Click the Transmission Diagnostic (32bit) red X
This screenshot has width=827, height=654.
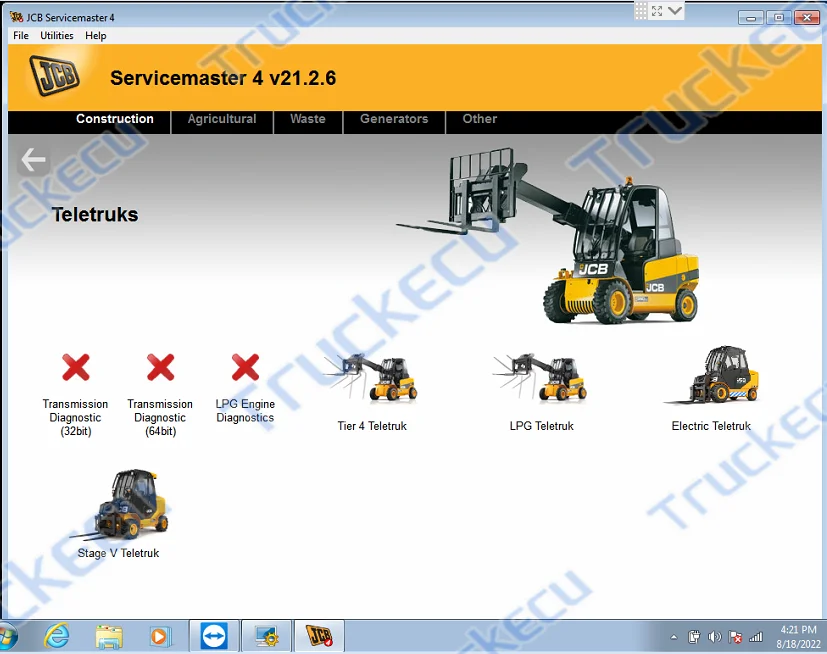(x=75, y=367)
